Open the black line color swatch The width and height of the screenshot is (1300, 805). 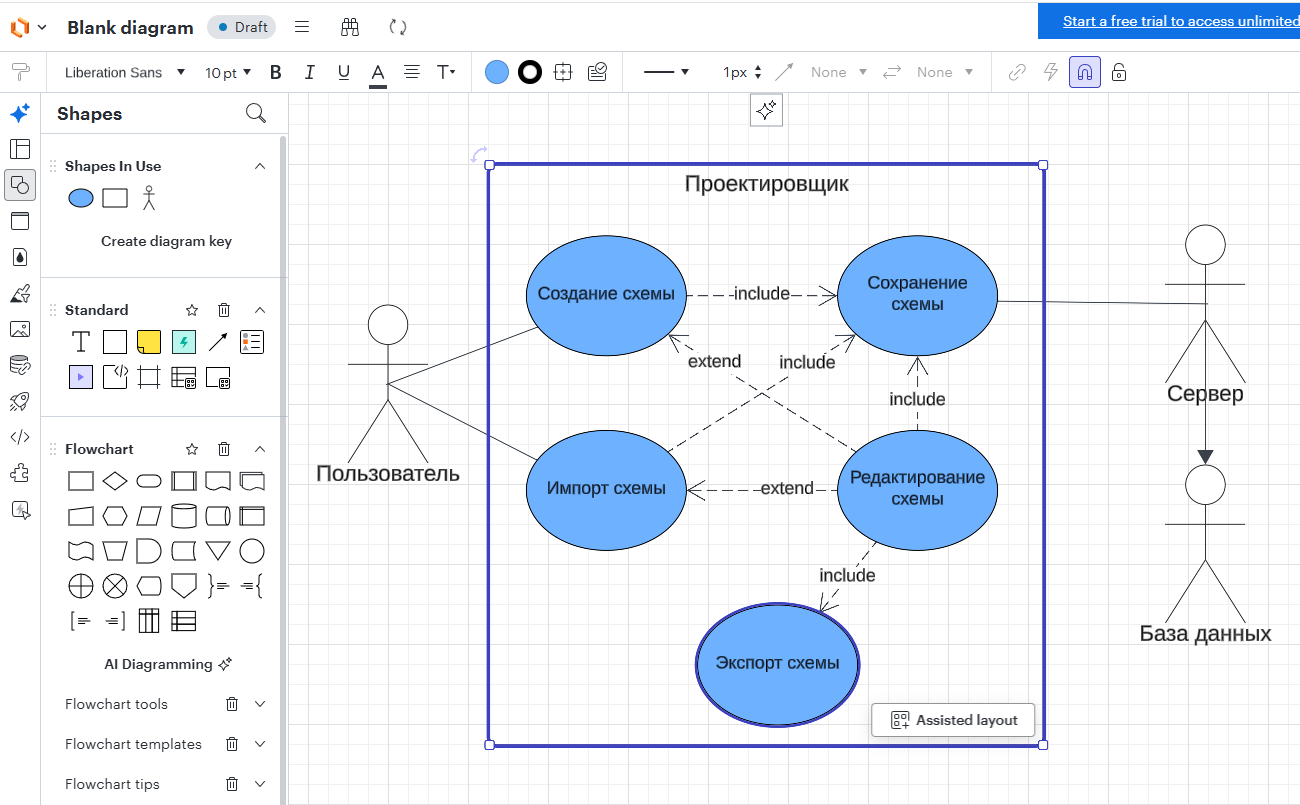point(530,72)
